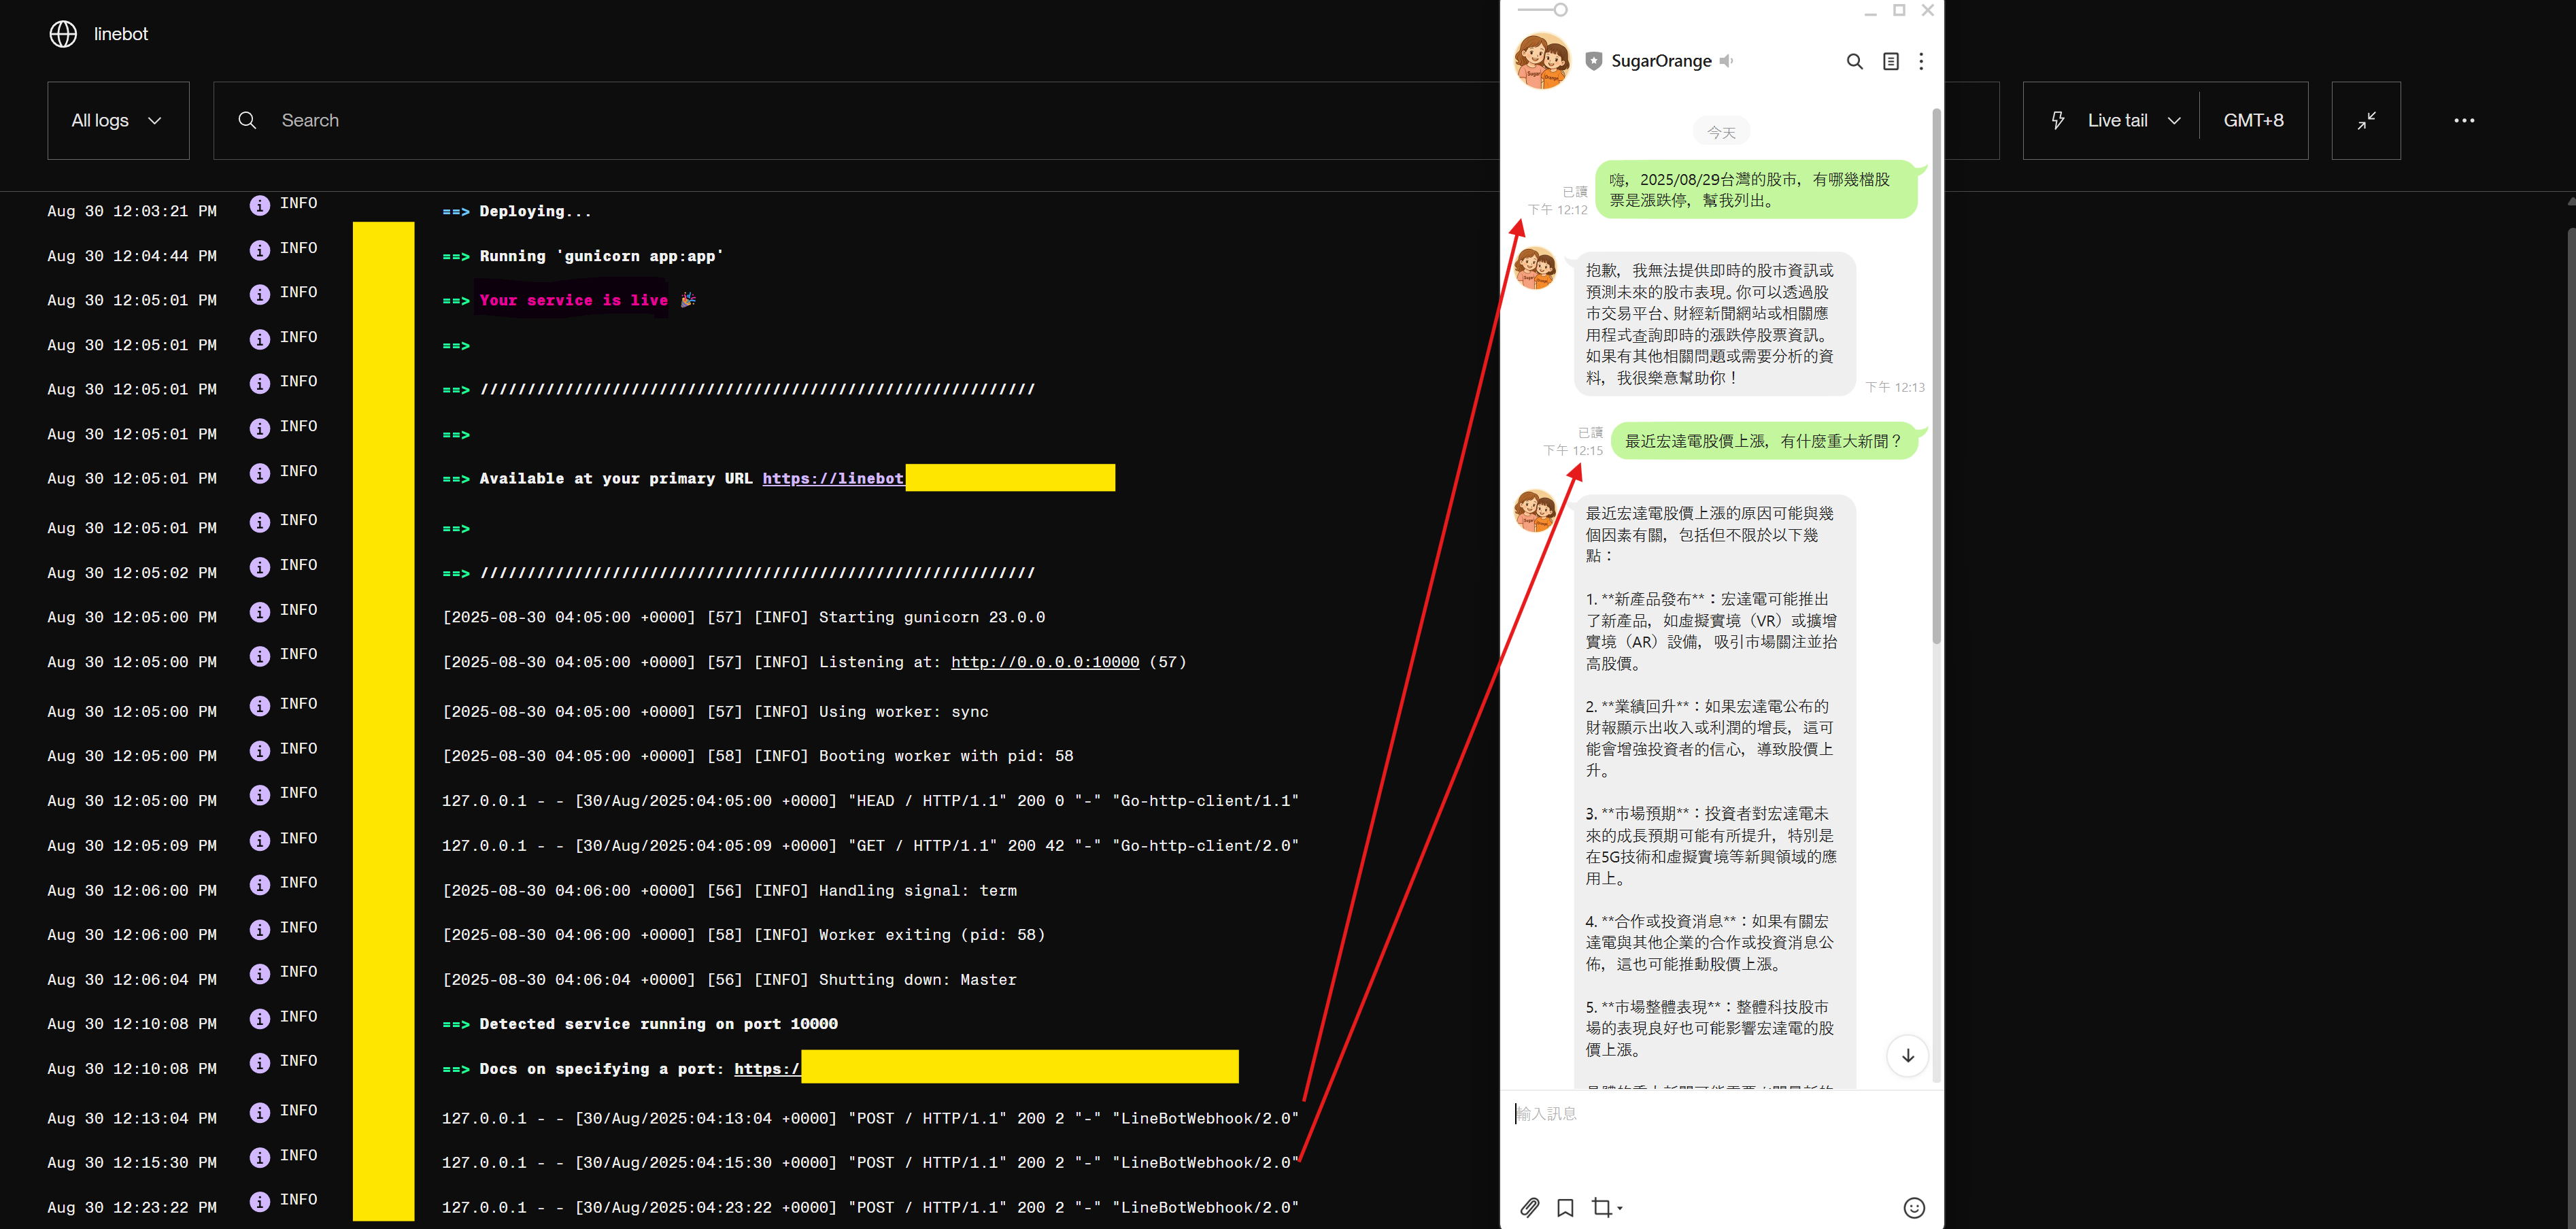Click the scroll-to-bottom arrow in the chat
Screen dimensions: 2576x1229
[x=1908, y=1055]
